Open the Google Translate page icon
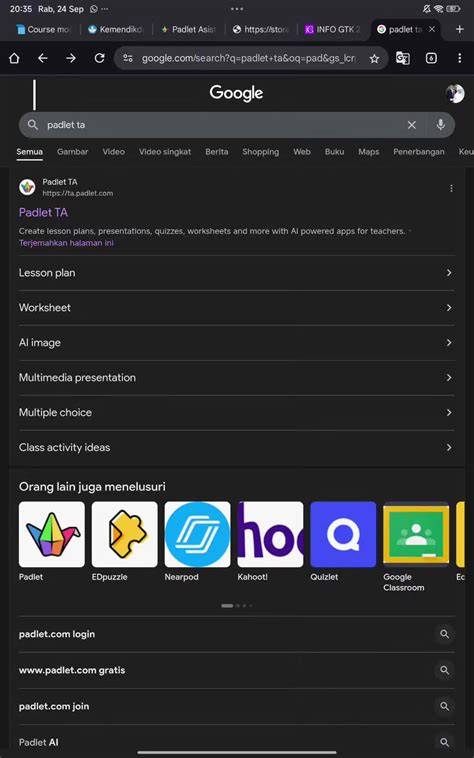Screen dimensions: 474x758 [x=402, y=58]
